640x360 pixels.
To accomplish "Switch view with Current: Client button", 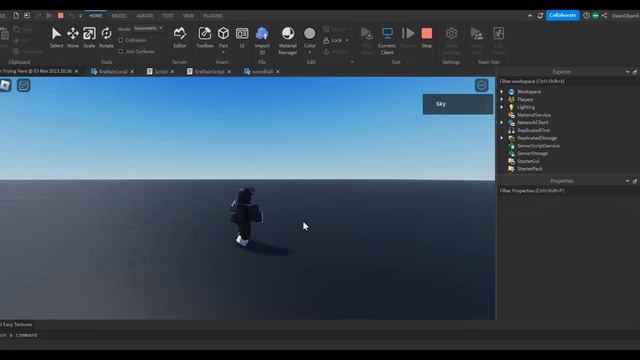I will click(387, 40).
